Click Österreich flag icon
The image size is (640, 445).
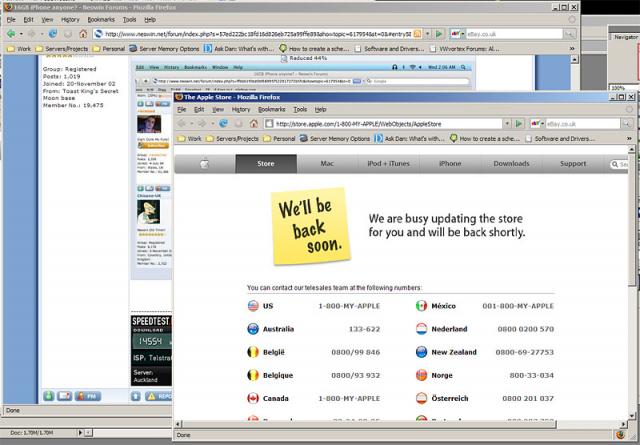coord(422,398)
